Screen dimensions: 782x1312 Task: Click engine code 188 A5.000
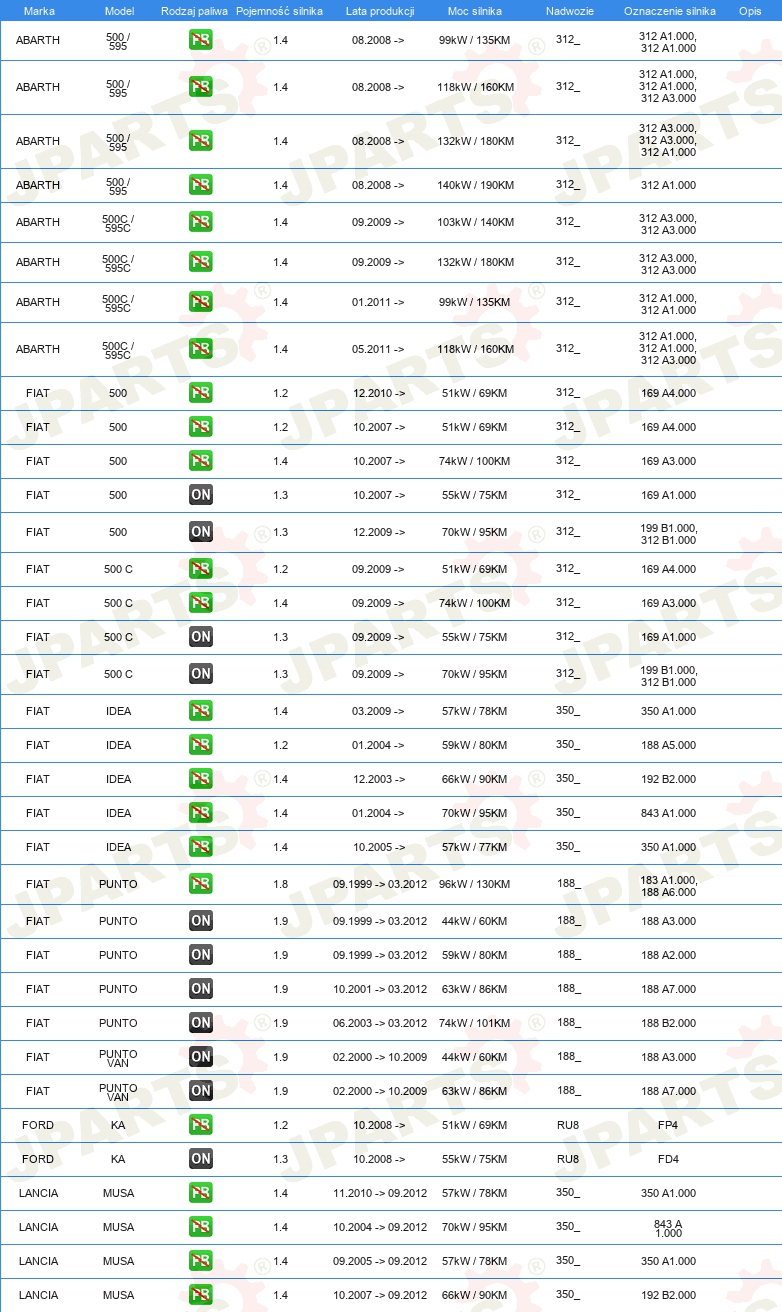click(x=668, y=745)
